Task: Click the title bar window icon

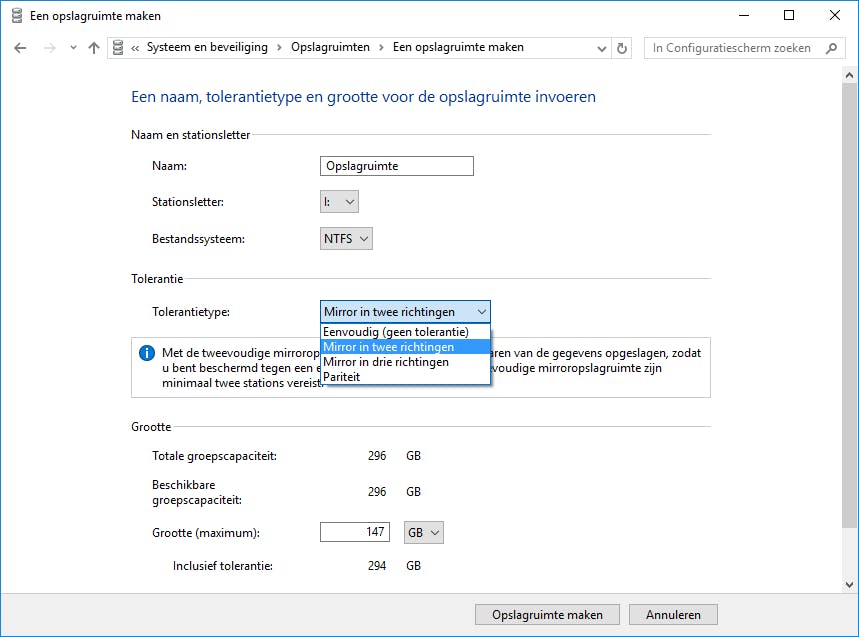Action: pyautogui.click(x=17, y=16)
